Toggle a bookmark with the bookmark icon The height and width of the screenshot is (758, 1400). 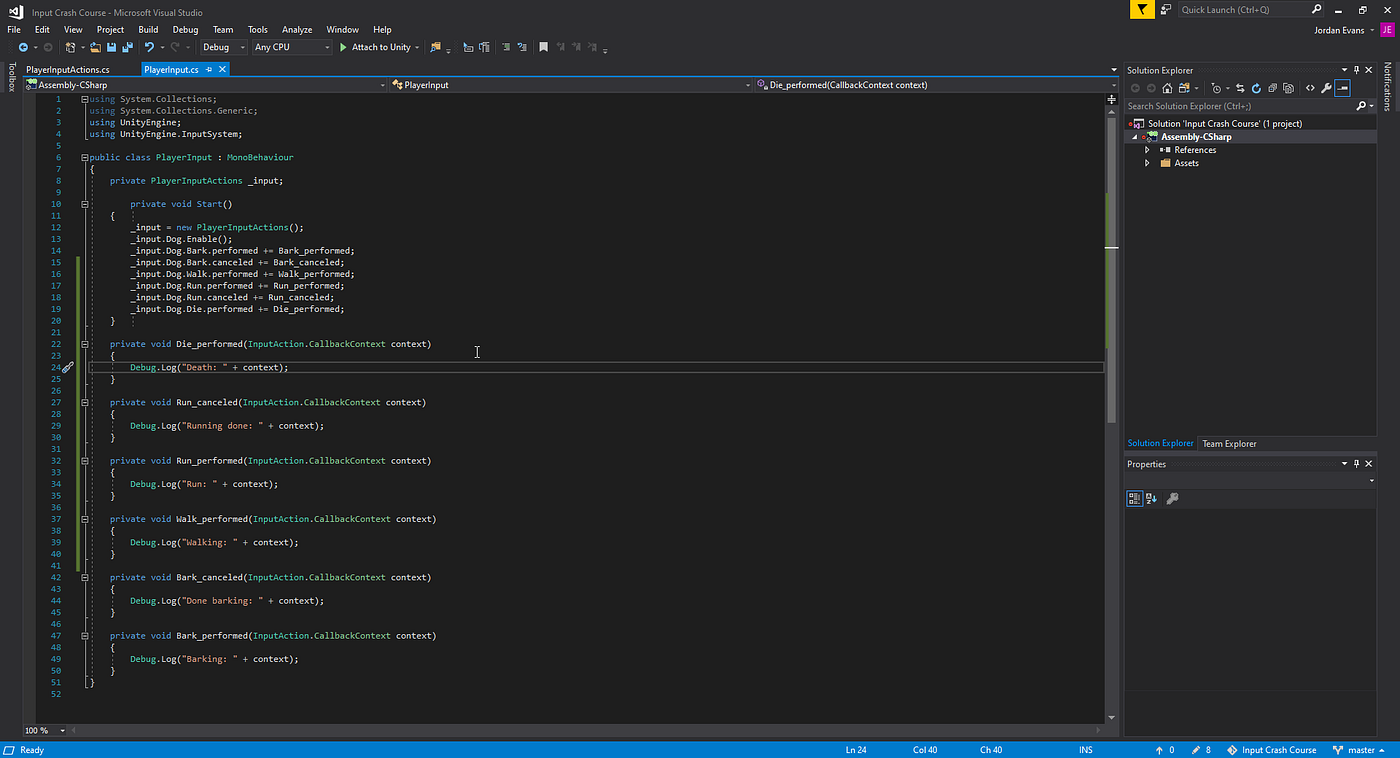click(543, 47)
